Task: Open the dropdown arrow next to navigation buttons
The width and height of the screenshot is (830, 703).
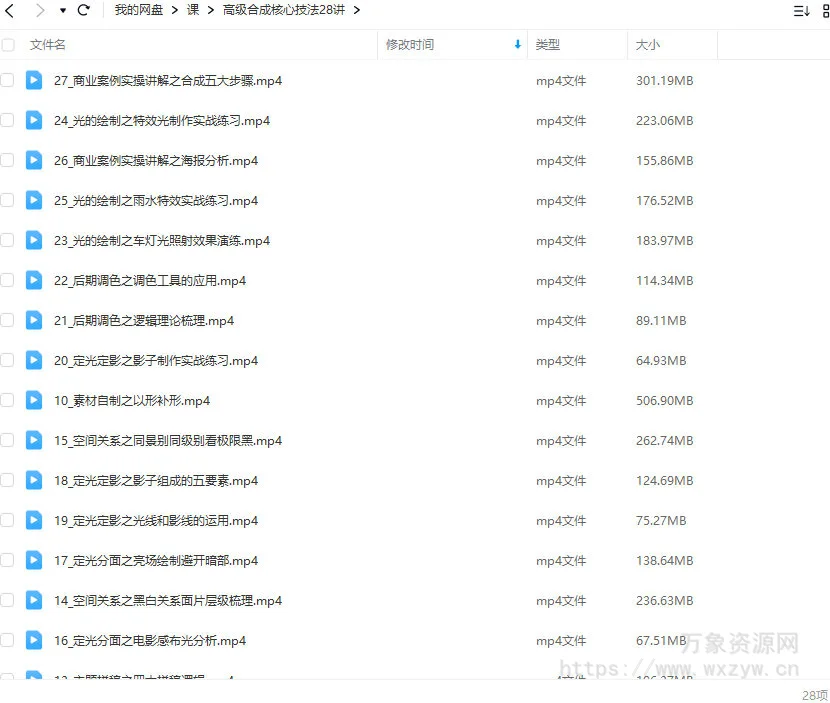Action: (60, 9)
